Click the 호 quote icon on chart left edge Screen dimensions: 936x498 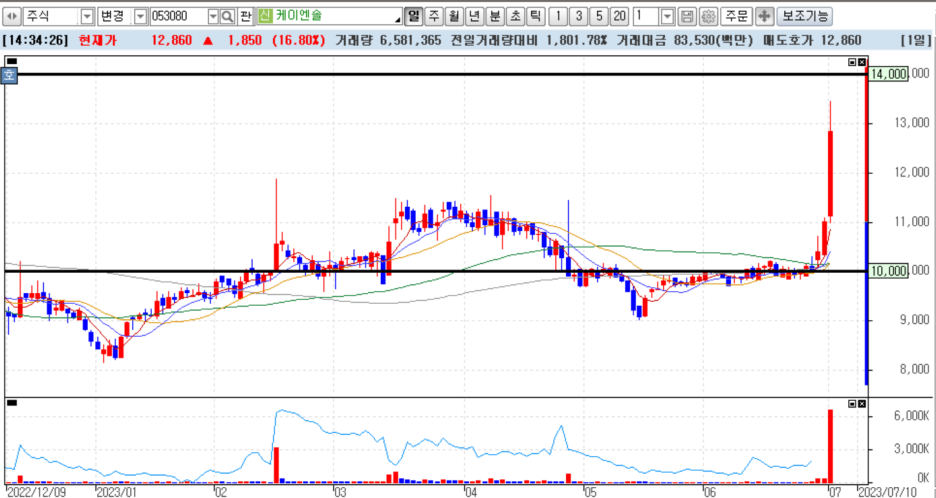coord(10,76)
